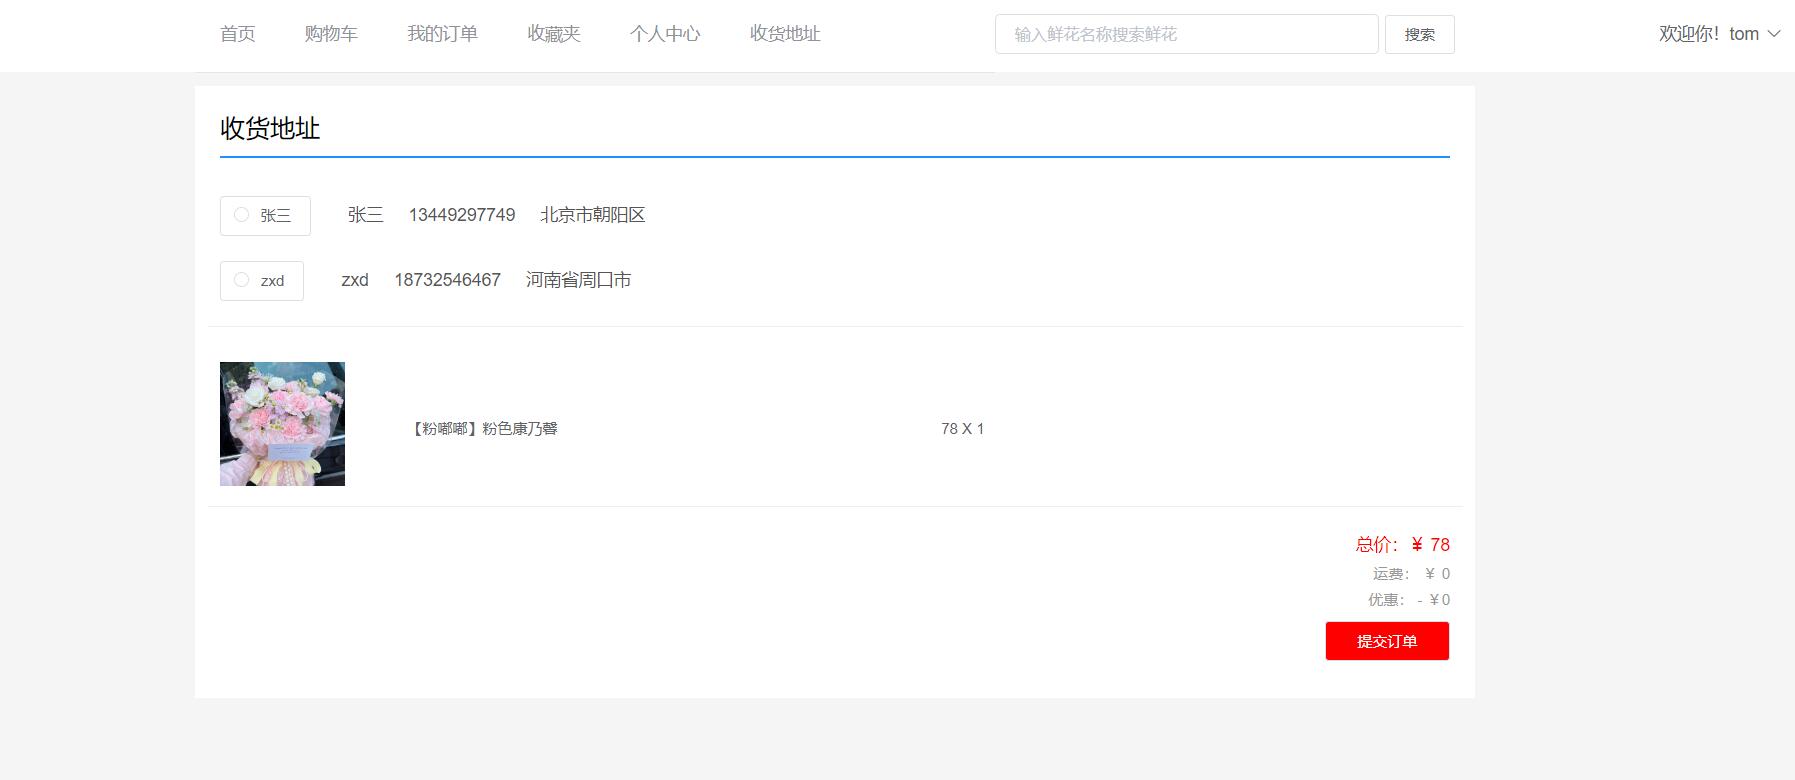1795x780 pixels.
Task: Open the 购物车 page
Action: (331, 34)
